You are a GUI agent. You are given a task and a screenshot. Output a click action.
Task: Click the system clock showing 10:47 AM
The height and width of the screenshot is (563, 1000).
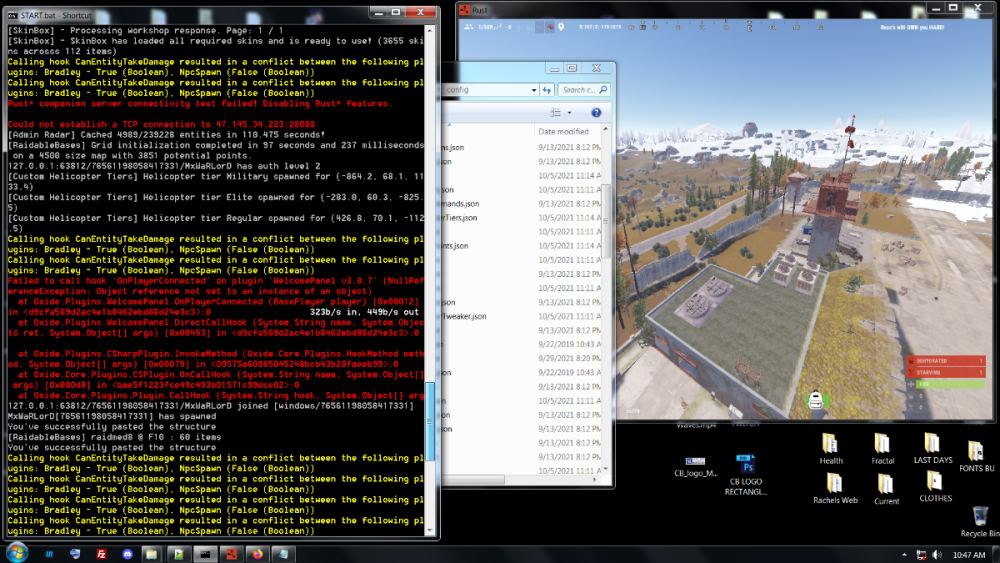click(970, 554)
